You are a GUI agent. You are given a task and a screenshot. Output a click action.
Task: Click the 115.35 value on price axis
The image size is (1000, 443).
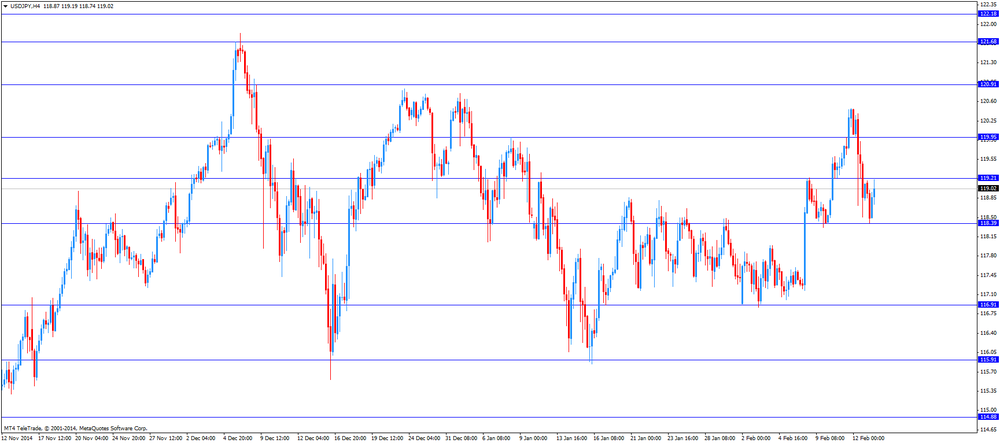point(989,390)
